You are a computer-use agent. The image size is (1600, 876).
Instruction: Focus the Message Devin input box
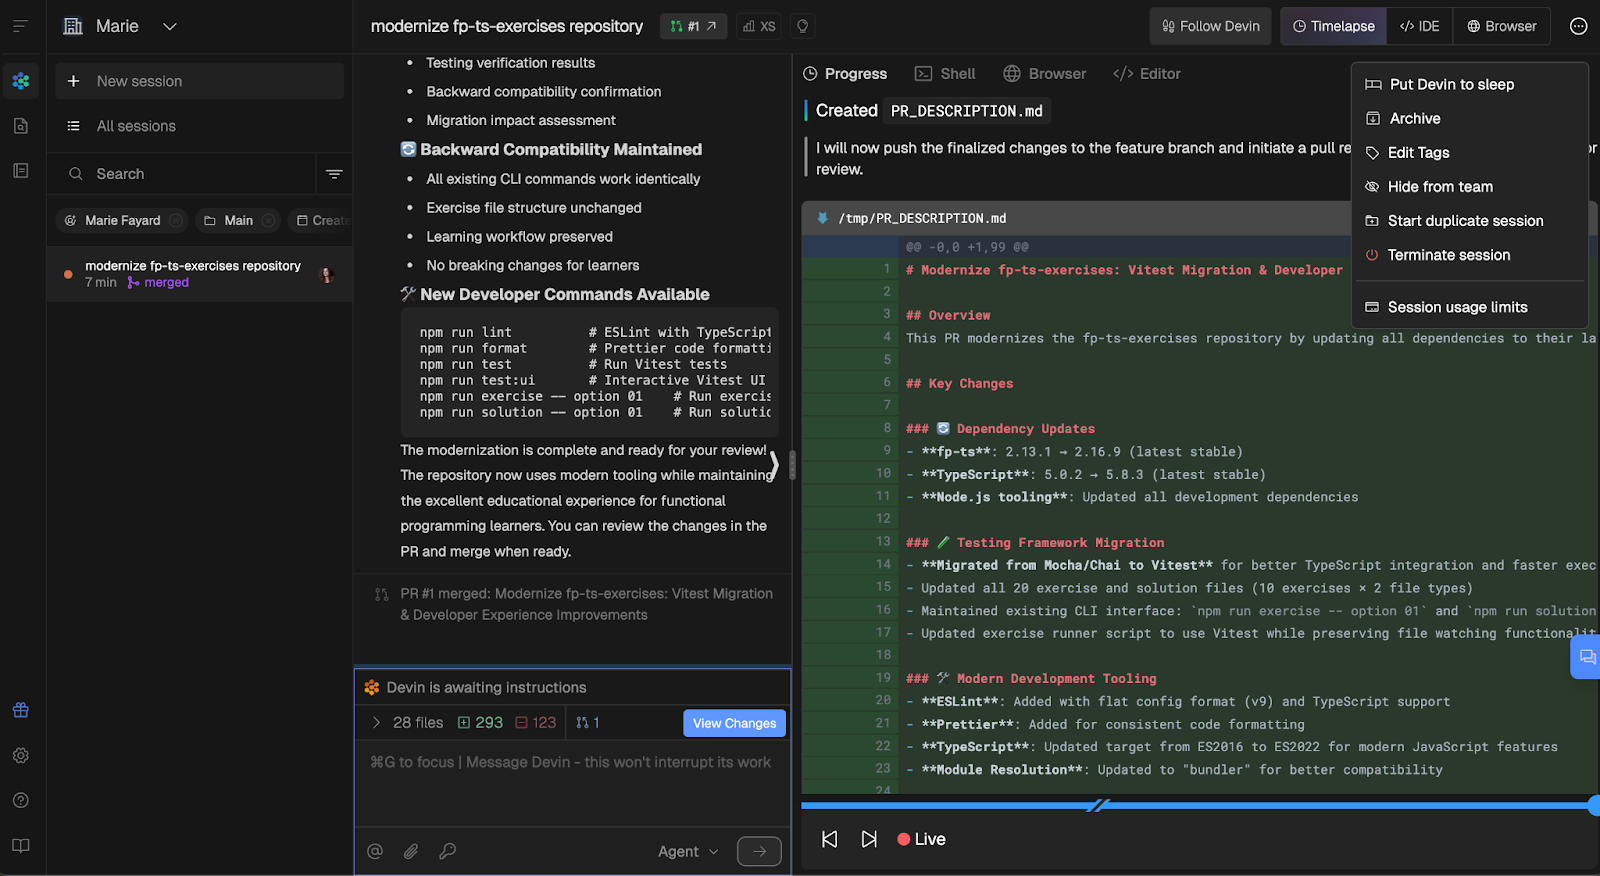point(572,783)
